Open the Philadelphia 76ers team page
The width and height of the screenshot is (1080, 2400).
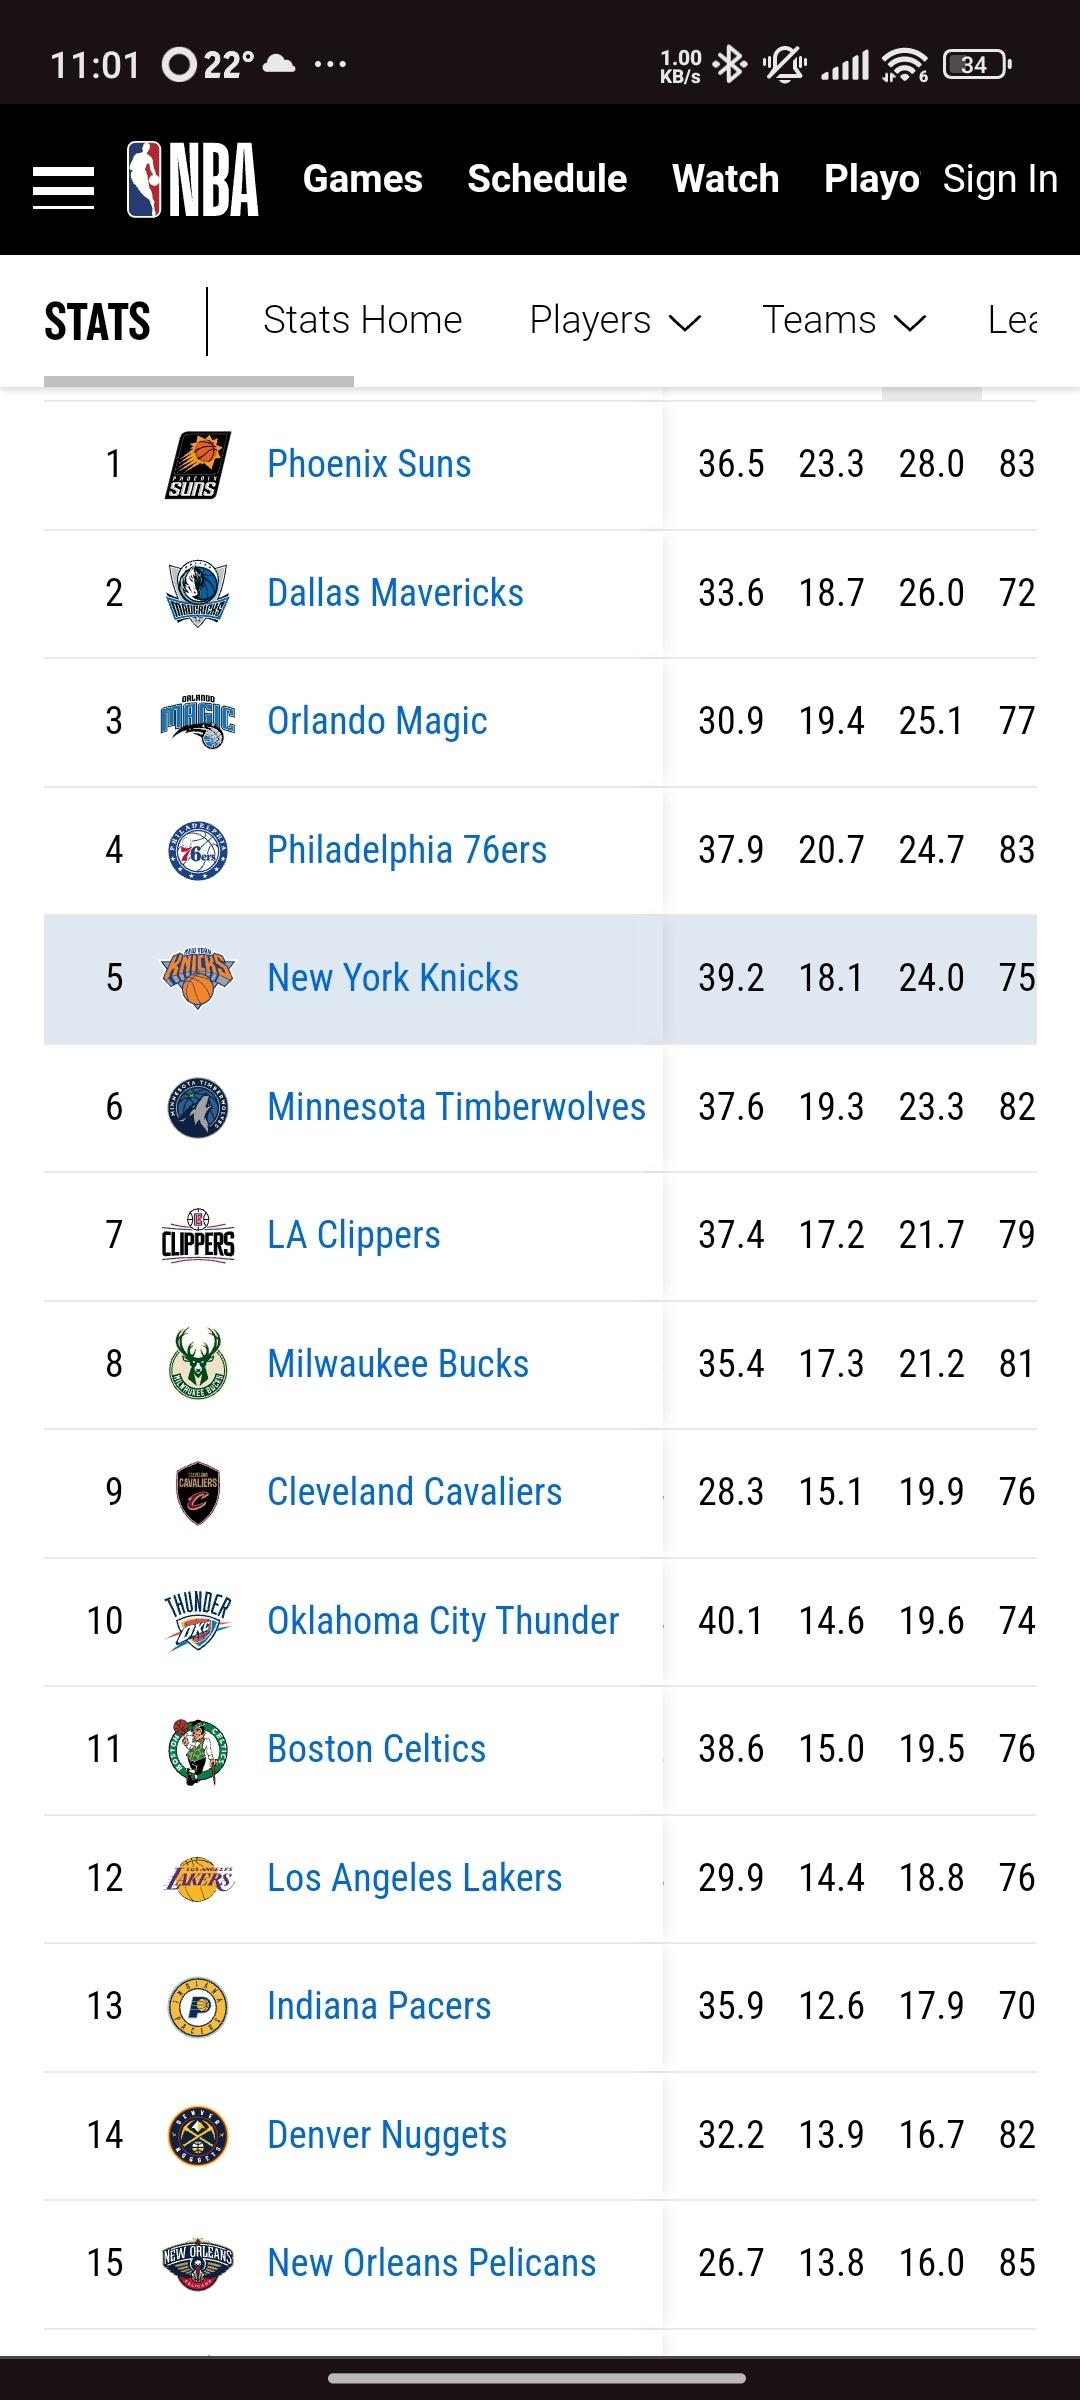click(x=407, y=851)
